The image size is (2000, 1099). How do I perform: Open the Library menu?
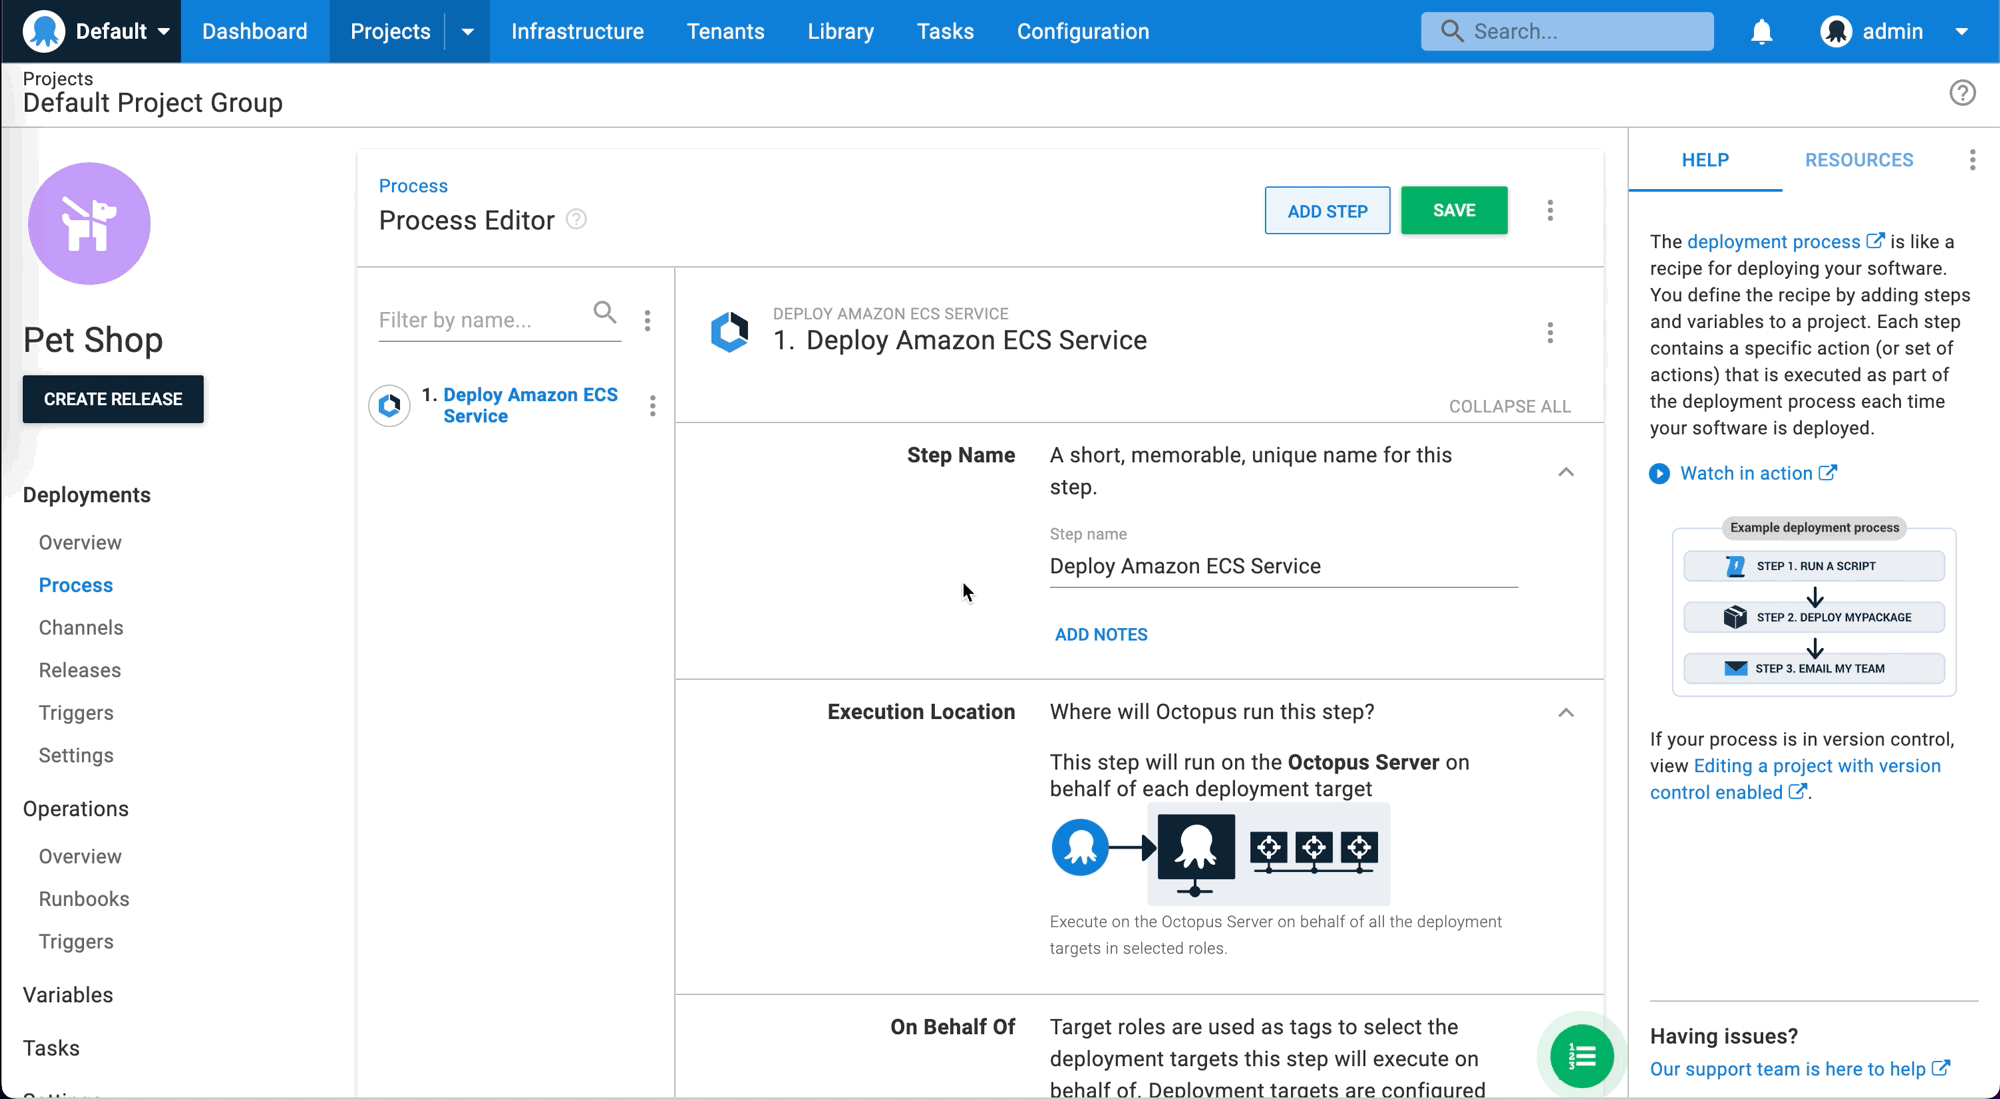pos(841,31)
